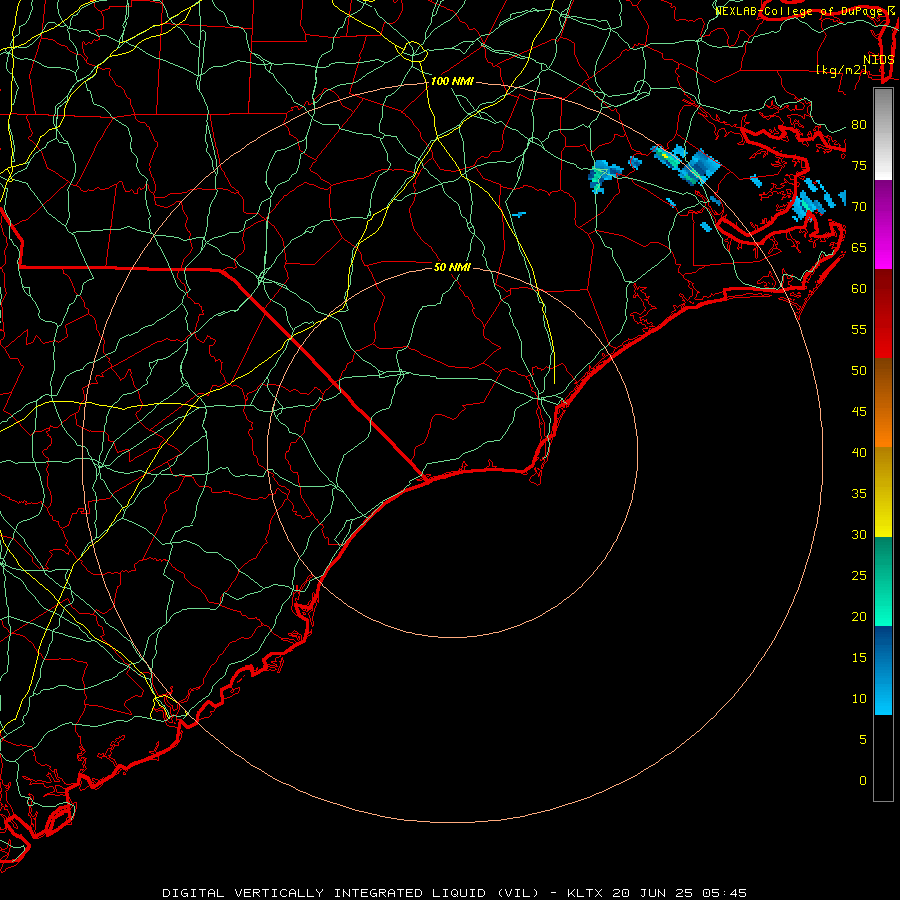Click the 65 value on the color scale
This screenshot has height=900, width=900.
(x=859, y=248)
